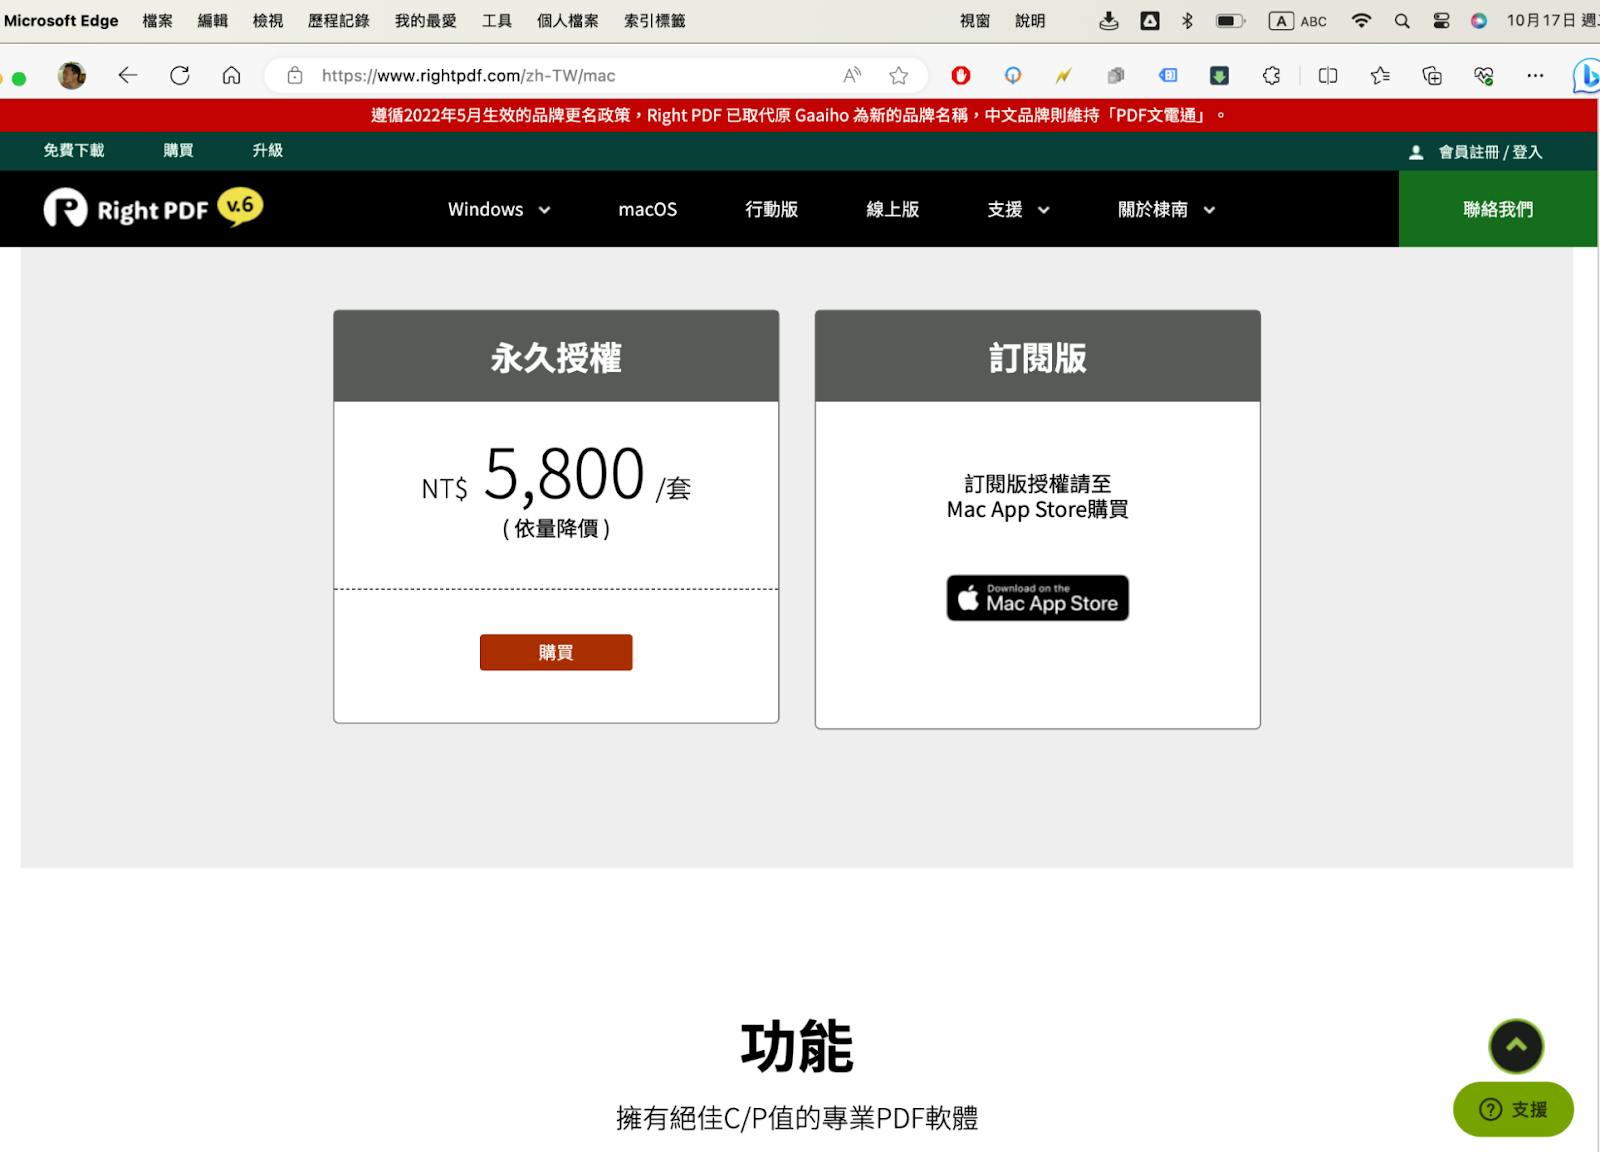1600x1152 pixels.
Task: Click the member account person icon
Action: 1416,152
